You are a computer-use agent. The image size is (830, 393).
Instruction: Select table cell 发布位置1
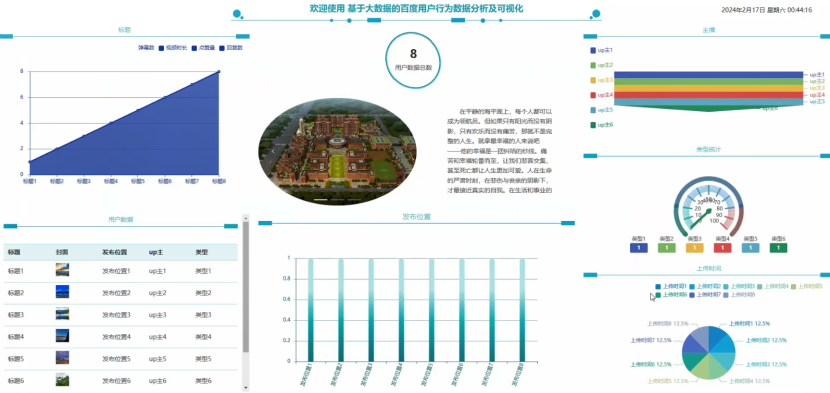click(116, 271)
